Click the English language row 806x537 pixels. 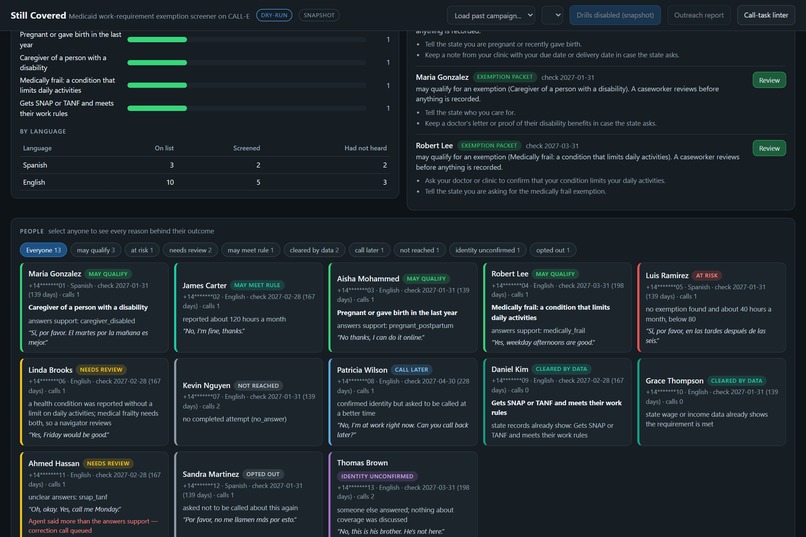point(205,182)
